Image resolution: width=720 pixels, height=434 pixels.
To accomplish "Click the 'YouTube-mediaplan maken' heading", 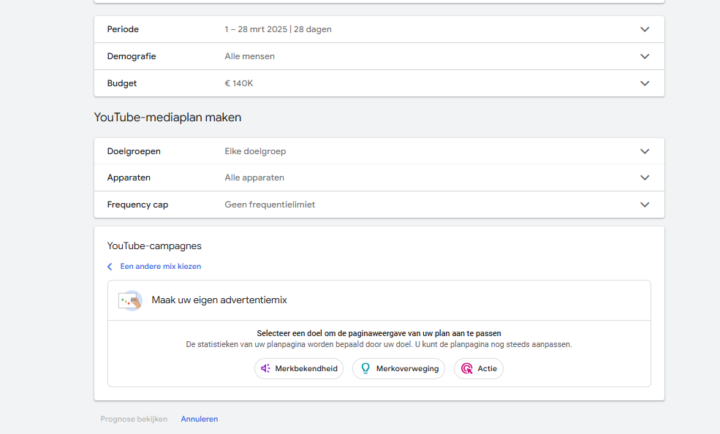I will (x=168, y=118).
